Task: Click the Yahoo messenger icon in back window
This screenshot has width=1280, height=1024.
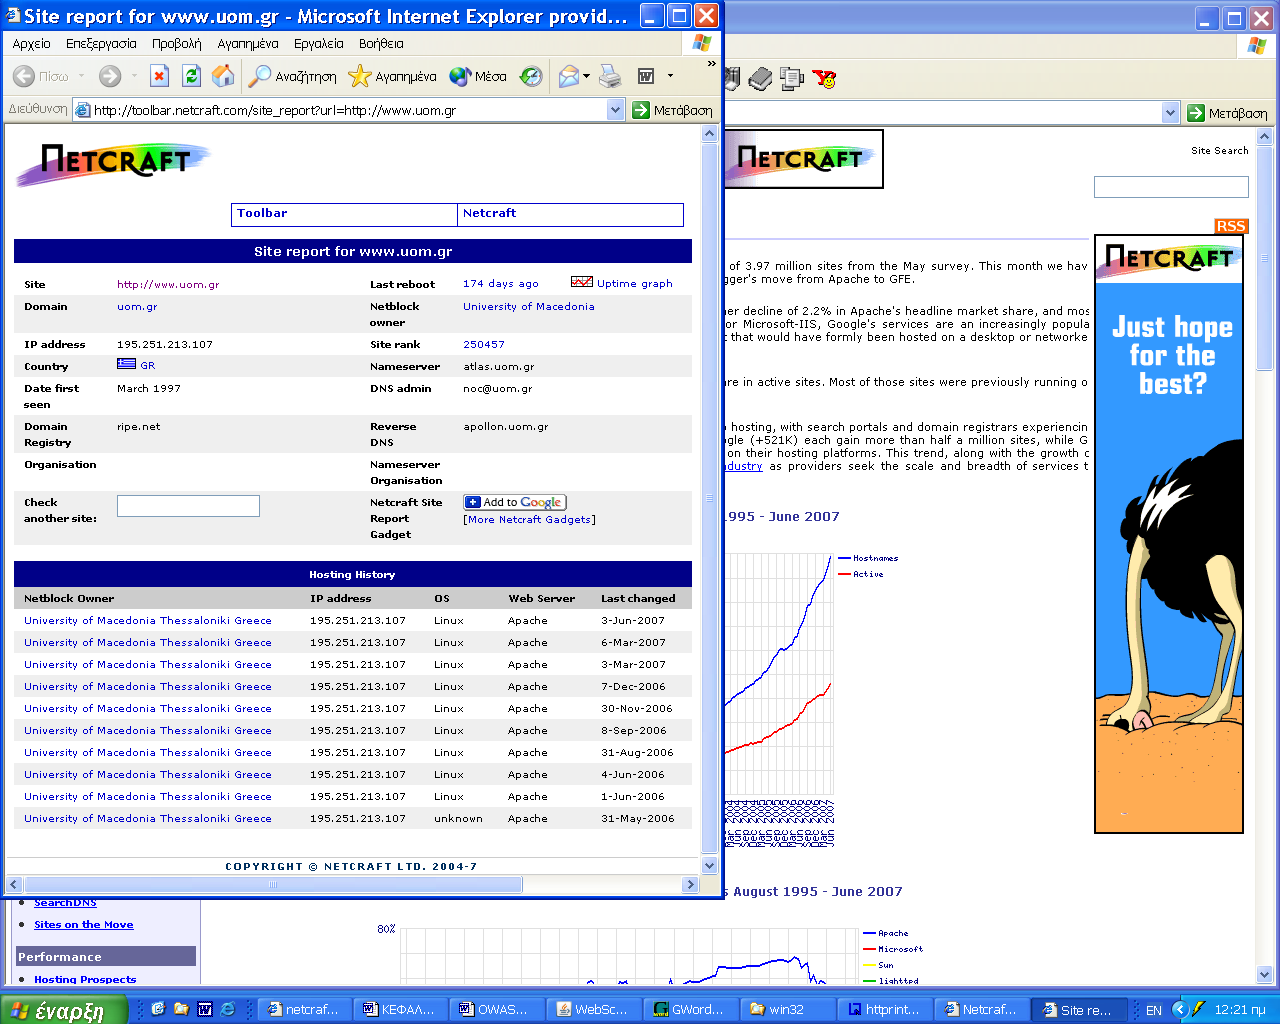Action: [825, 78]
